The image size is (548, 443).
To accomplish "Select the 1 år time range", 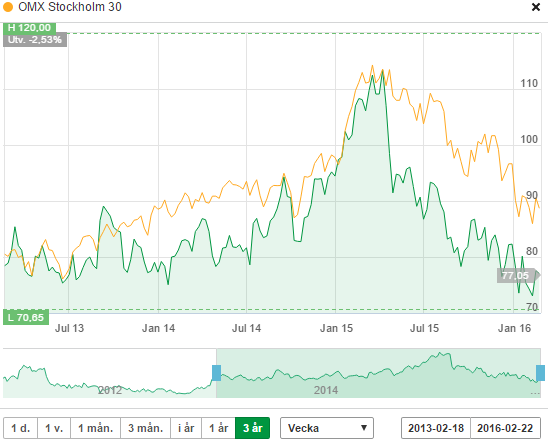I will pos(218,428).
